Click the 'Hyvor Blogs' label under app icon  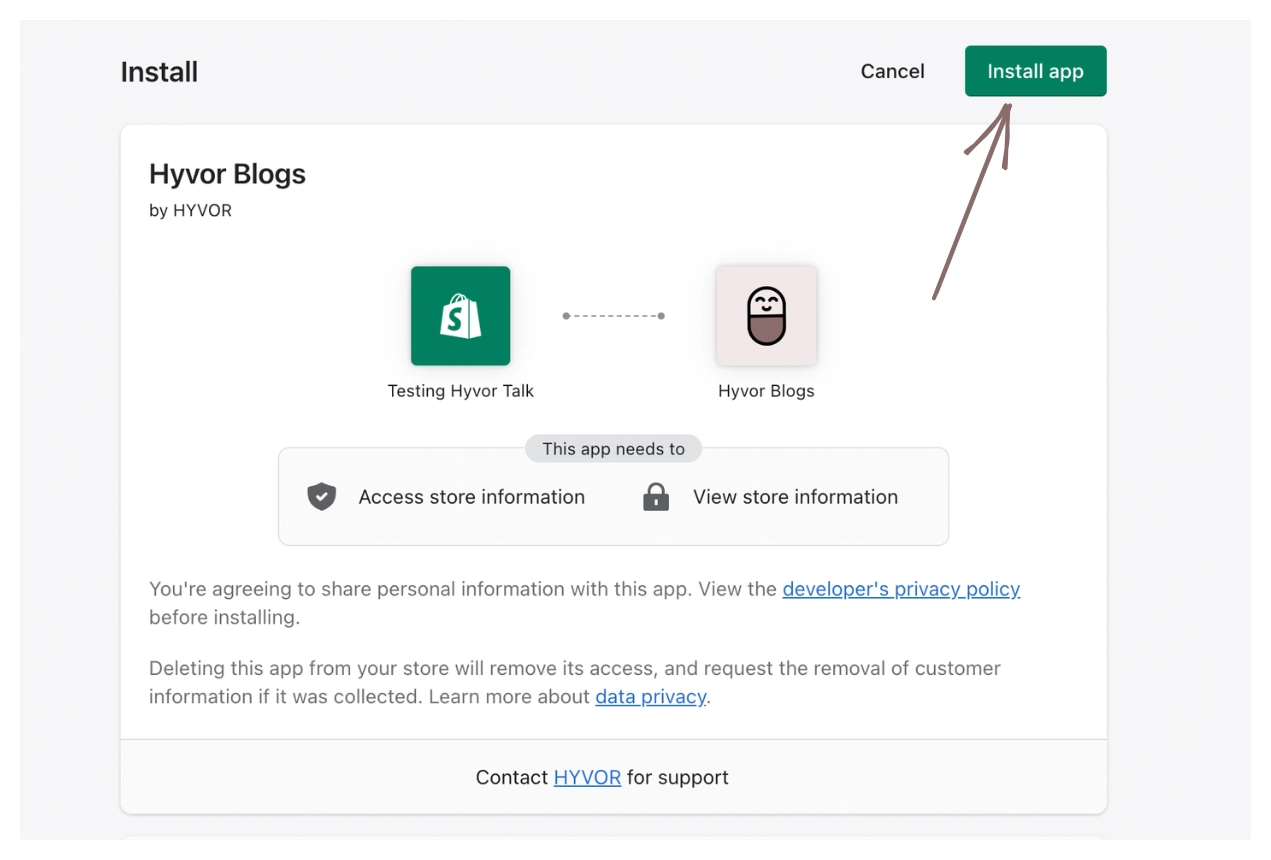[x=766, y=391]
